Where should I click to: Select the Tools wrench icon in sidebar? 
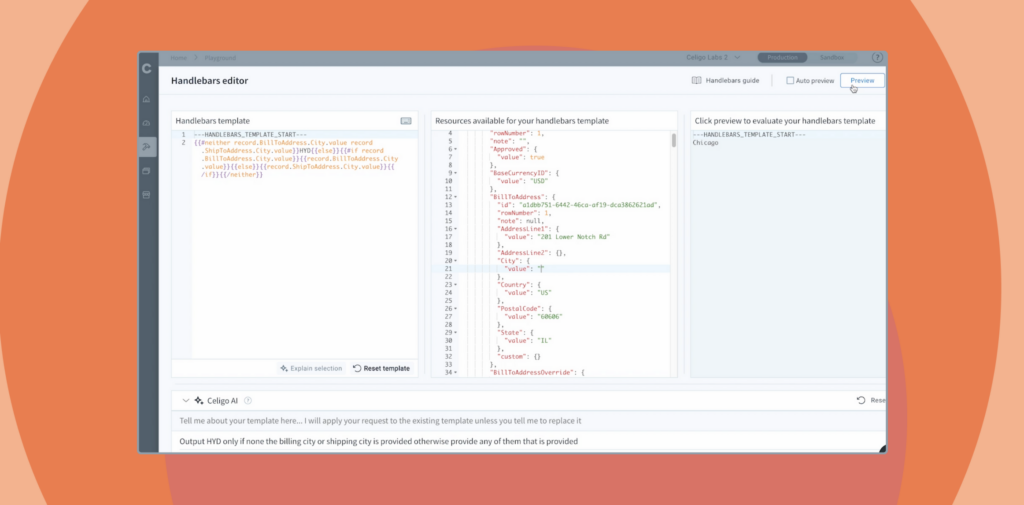click(147, 147)
